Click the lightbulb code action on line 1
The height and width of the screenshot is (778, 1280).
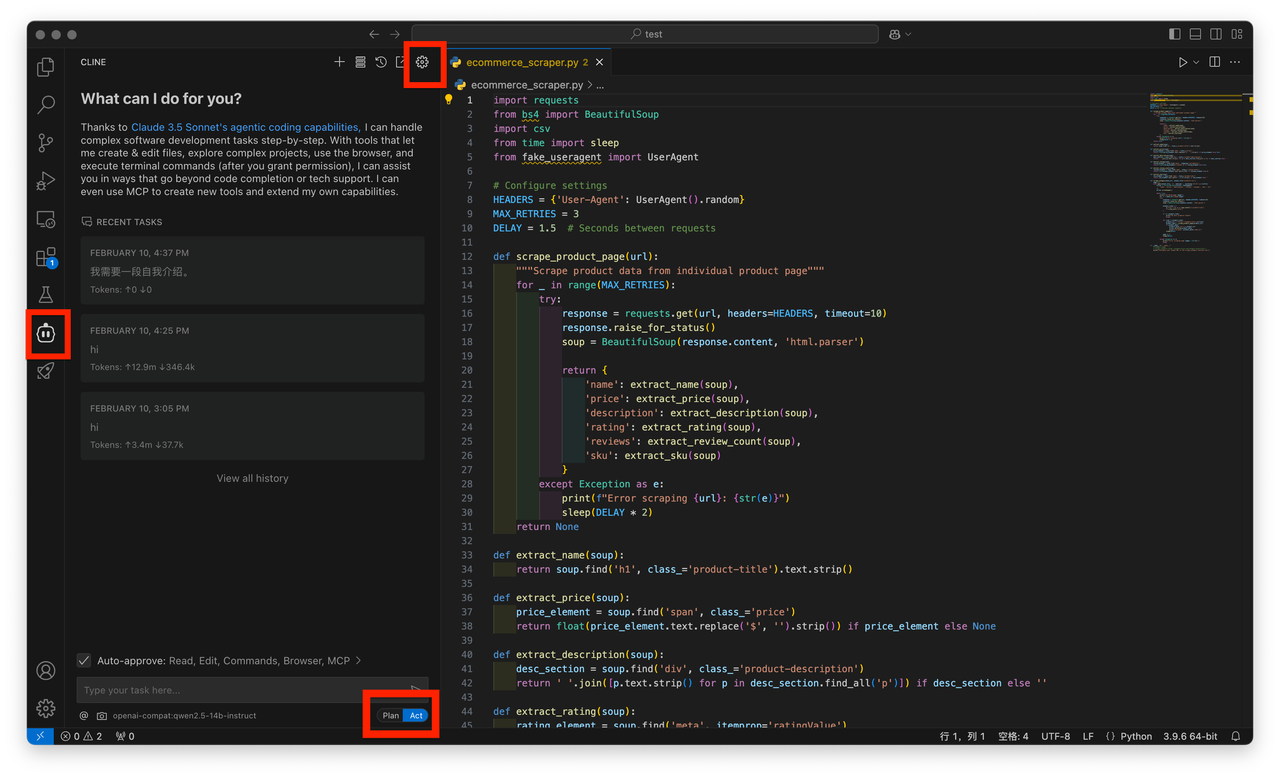tap(448, 99)
